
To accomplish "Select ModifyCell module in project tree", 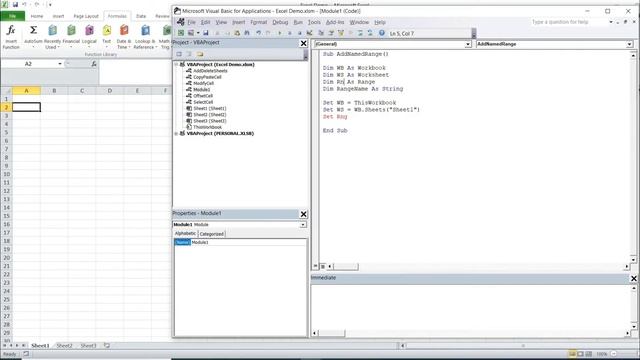I will click(203, 83).
